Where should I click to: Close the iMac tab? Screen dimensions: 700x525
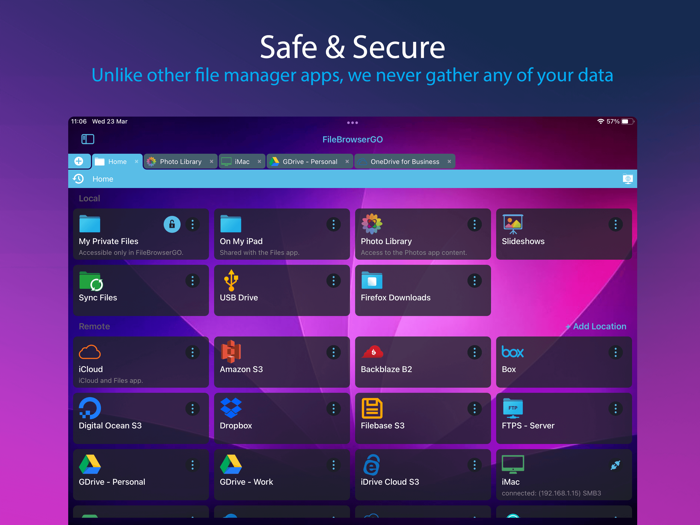[259, 162]
